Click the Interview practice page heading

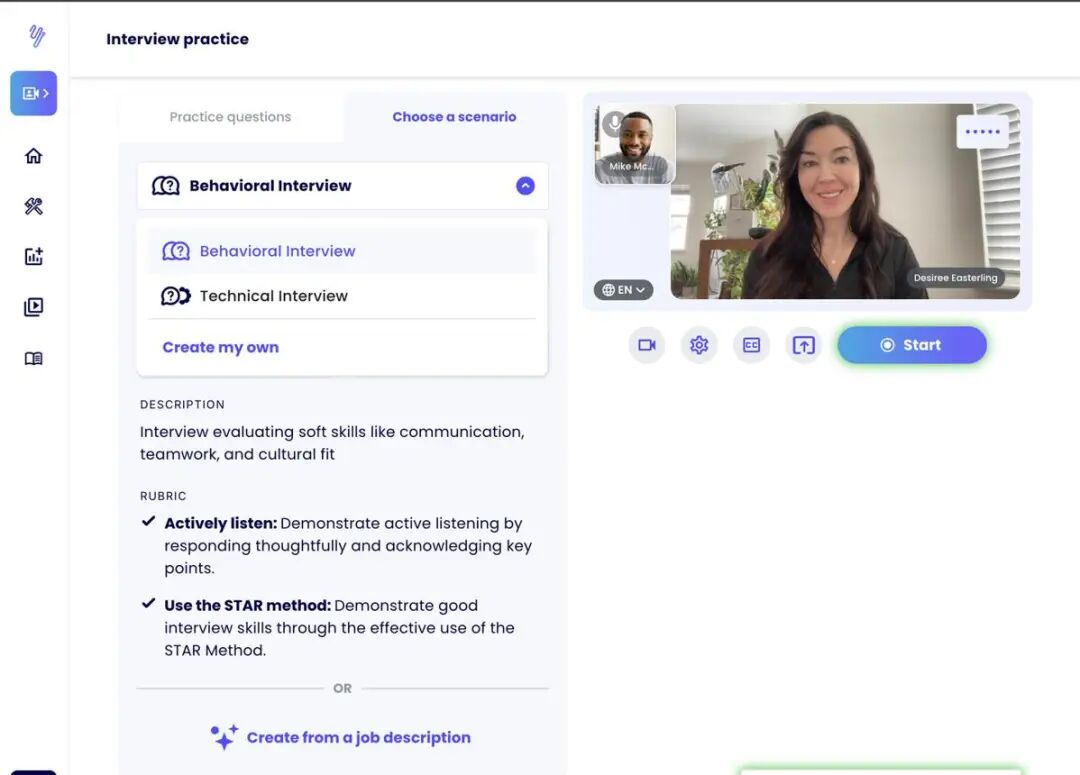click(x=177, y=39)
